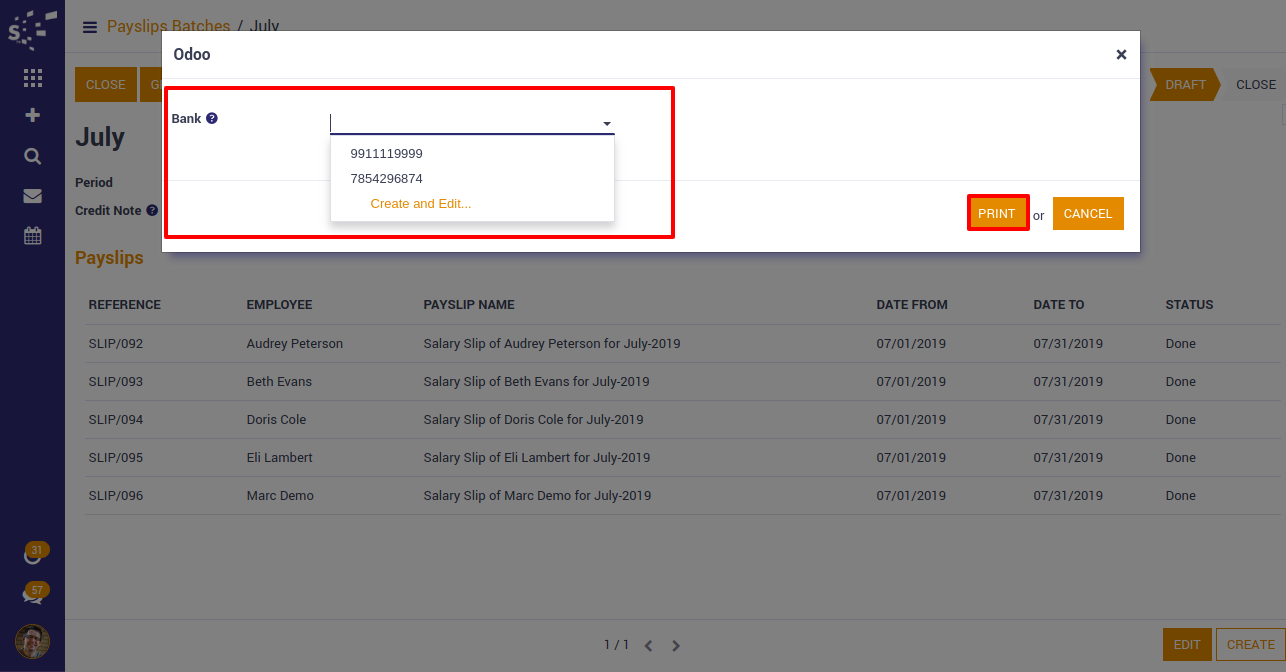Image resolution: width=1286 pixels, height=672 pixels.
Task: Go to previous record using left chevron
Action: tap(648, 646)
